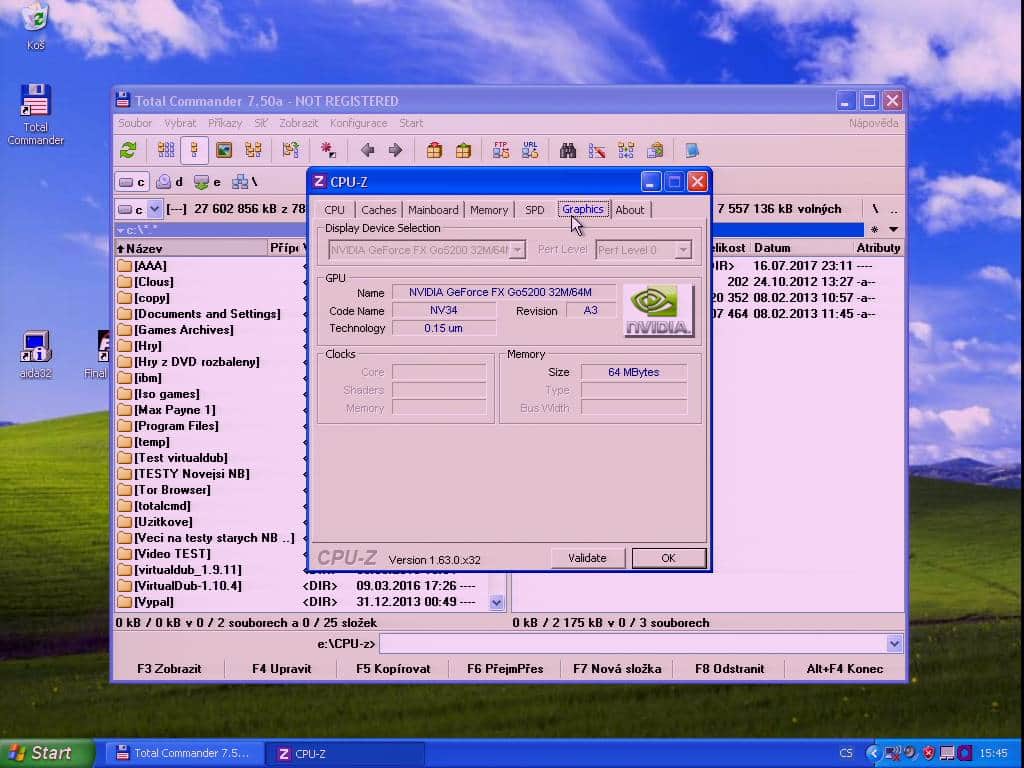Switch to the CPU tab in CPU-Z
Image resolution: width=1024 pixels, height=768 pixels.
pos(334,210)
